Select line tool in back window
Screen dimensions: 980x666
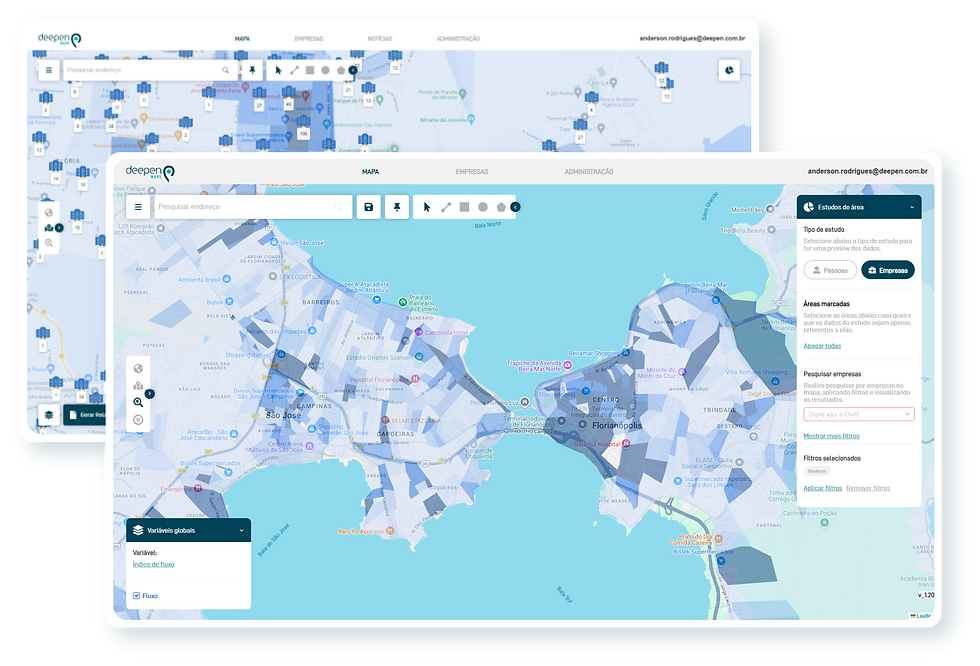pyautogui.click(x=294, y=70)
